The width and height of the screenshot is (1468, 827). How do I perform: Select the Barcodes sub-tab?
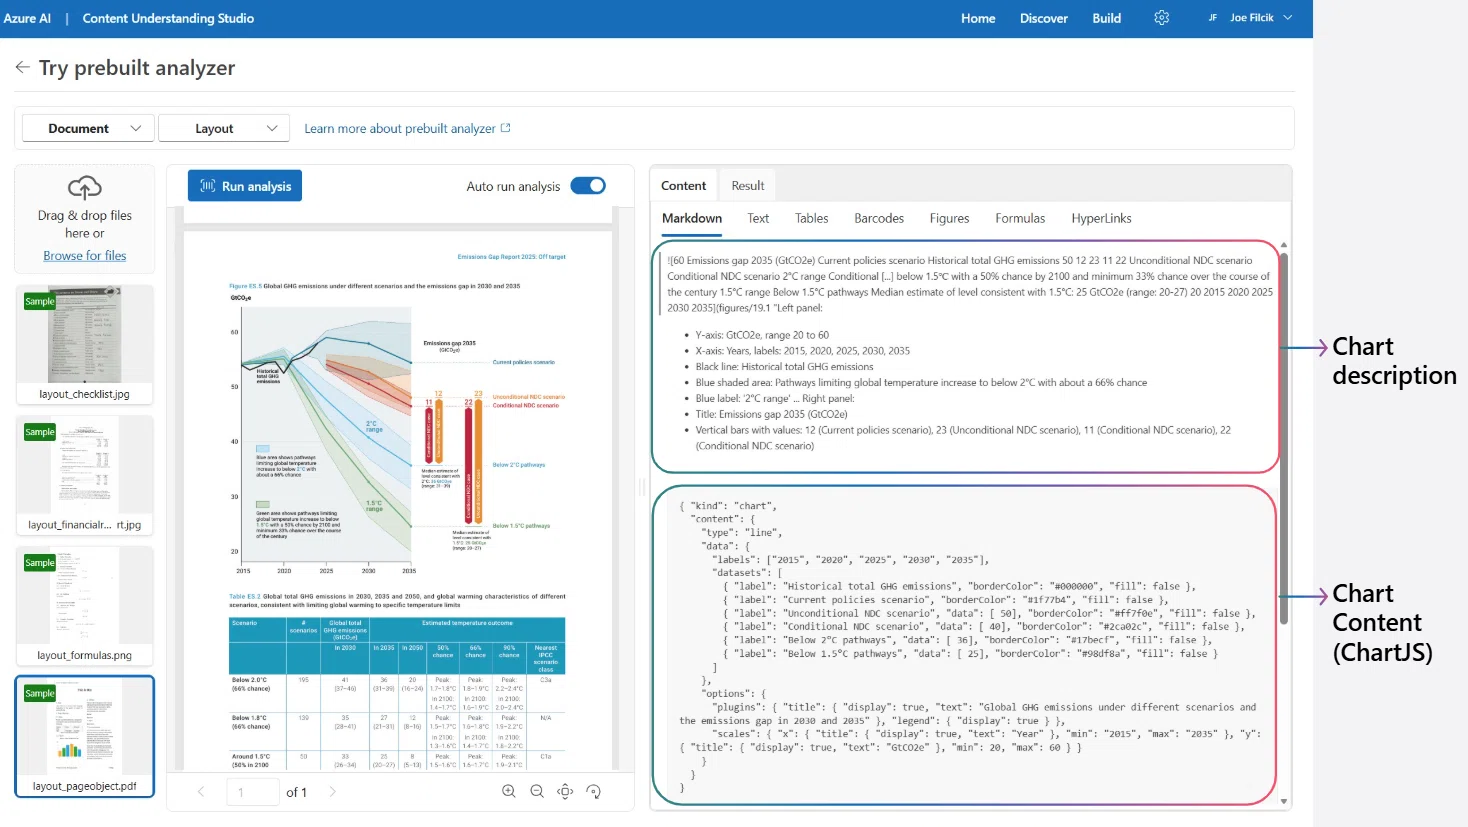879,218
